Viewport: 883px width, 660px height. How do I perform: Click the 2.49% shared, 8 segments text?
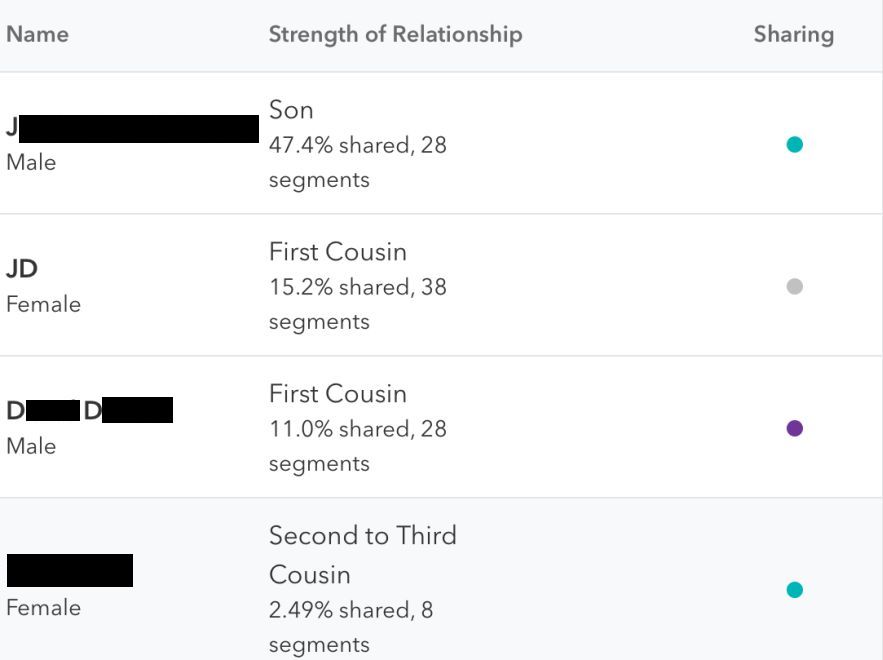(x=351, y=627)
